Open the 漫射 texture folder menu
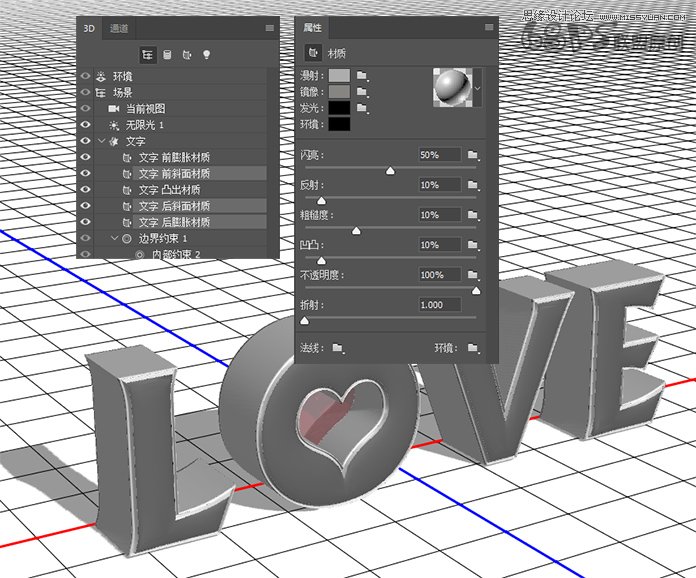The width and height of the screenshot is (696, 578). [x=363, y=75]
